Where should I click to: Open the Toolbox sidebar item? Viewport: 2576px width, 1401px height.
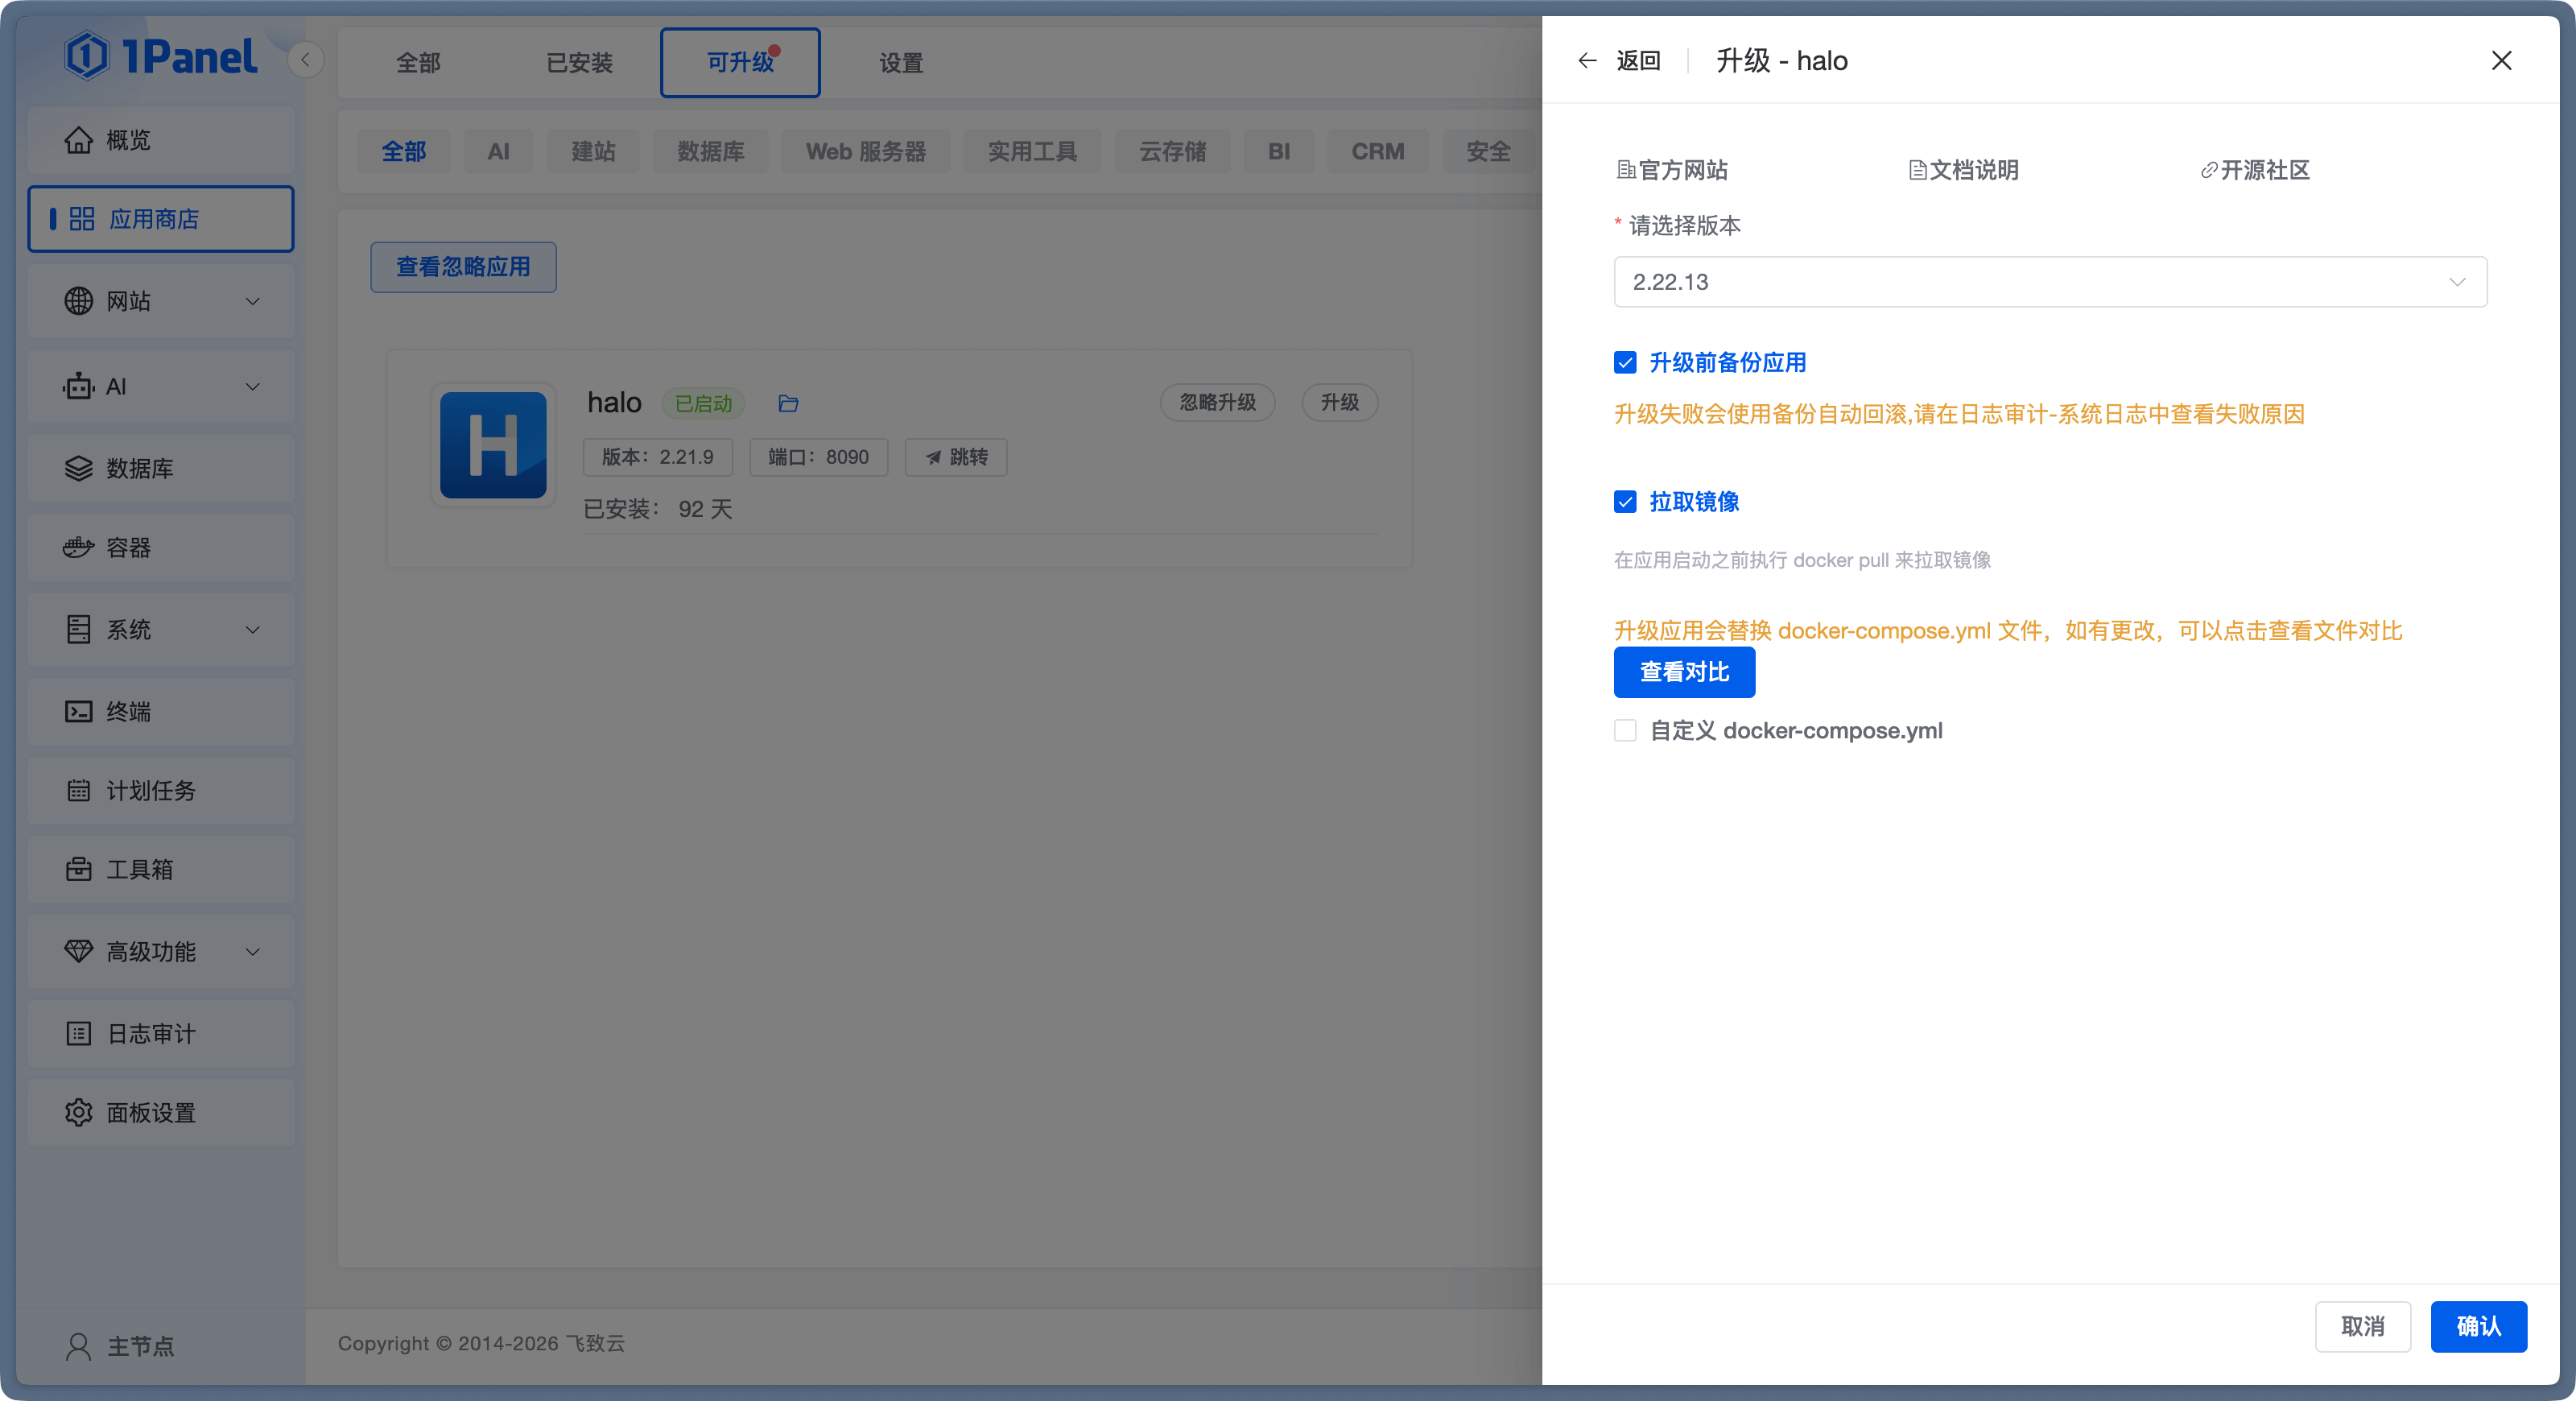(x=139, y=869)
